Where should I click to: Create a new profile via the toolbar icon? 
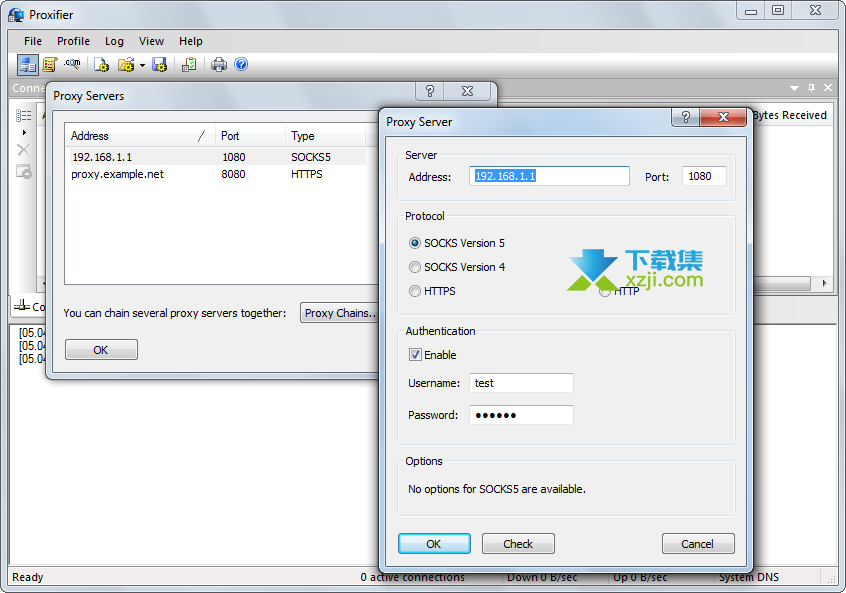pos(101,65)
